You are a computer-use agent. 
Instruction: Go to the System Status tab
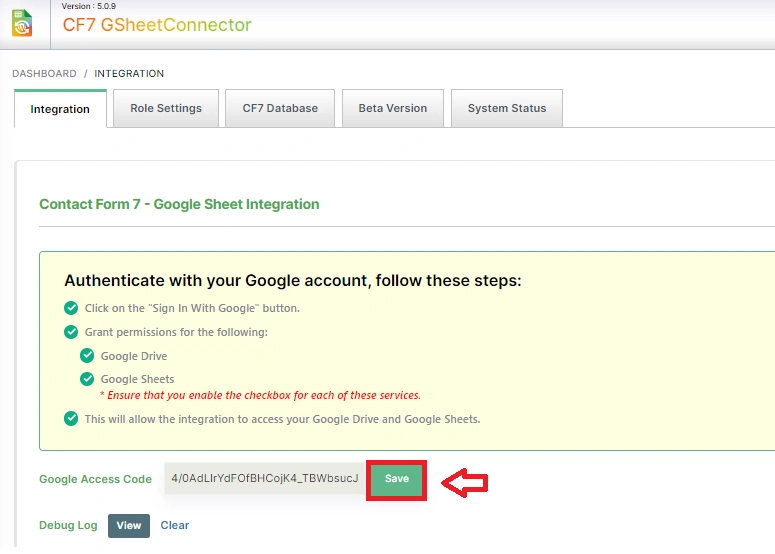pyautogui.click(x=507, y=108)
